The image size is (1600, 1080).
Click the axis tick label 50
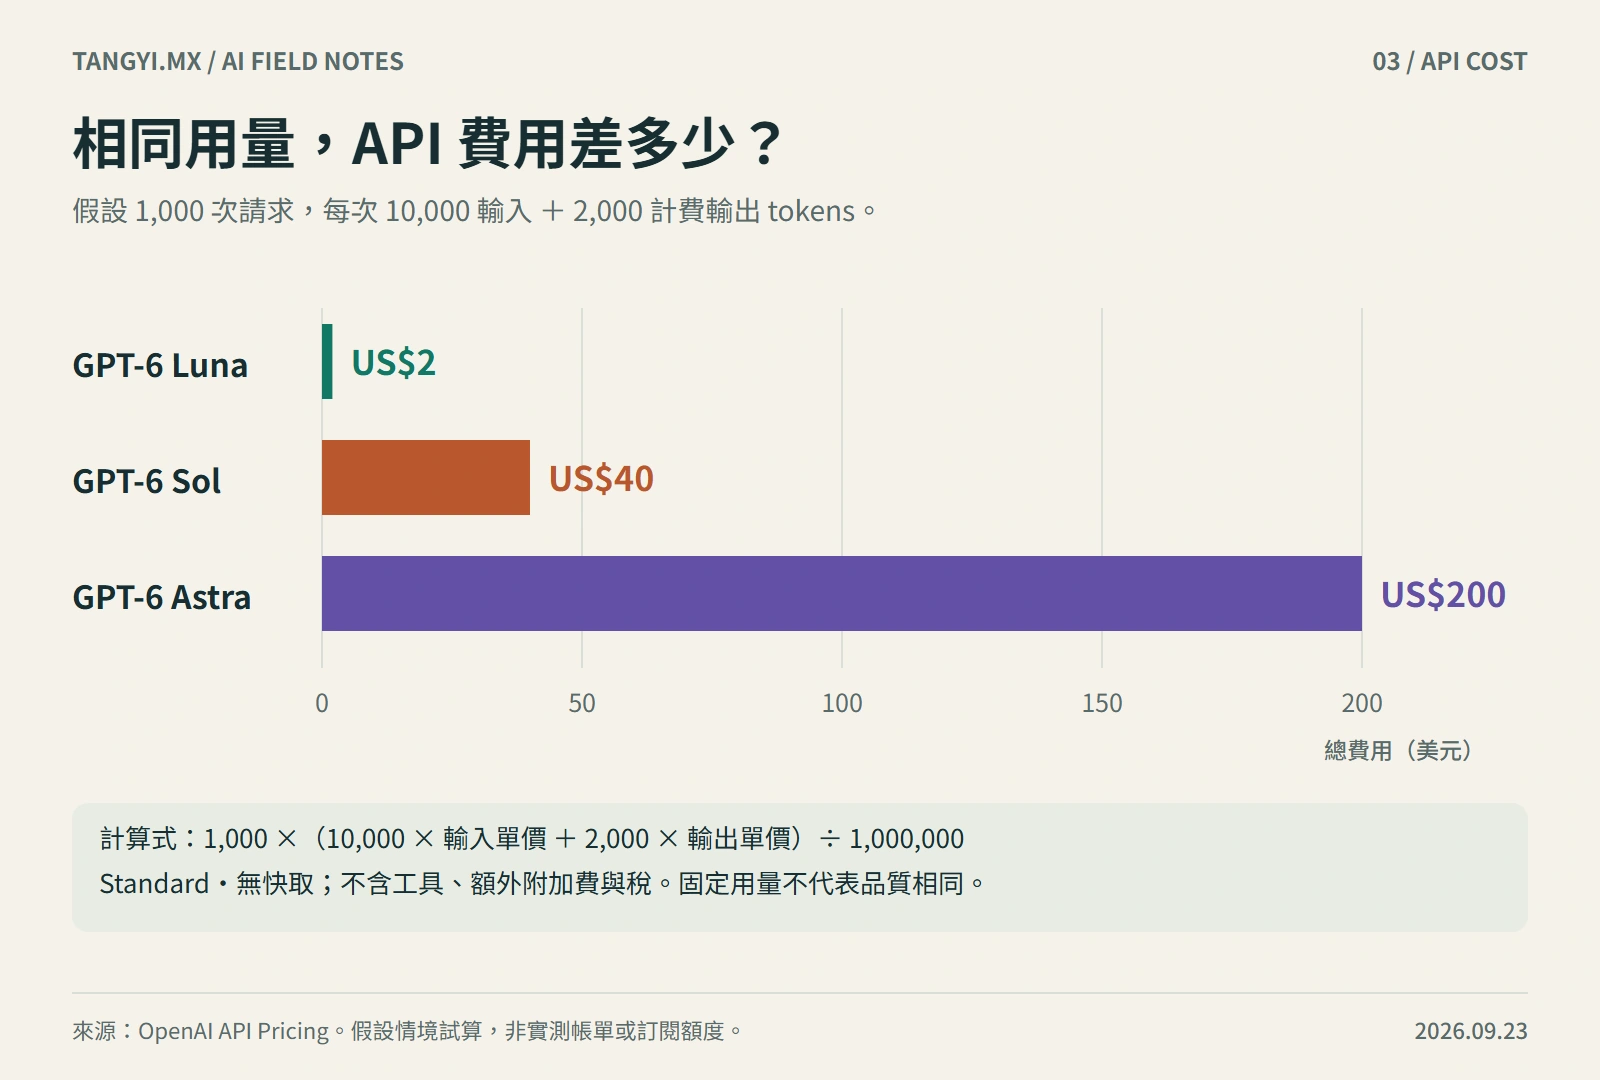pyautogui.click(x=582, y=703)
